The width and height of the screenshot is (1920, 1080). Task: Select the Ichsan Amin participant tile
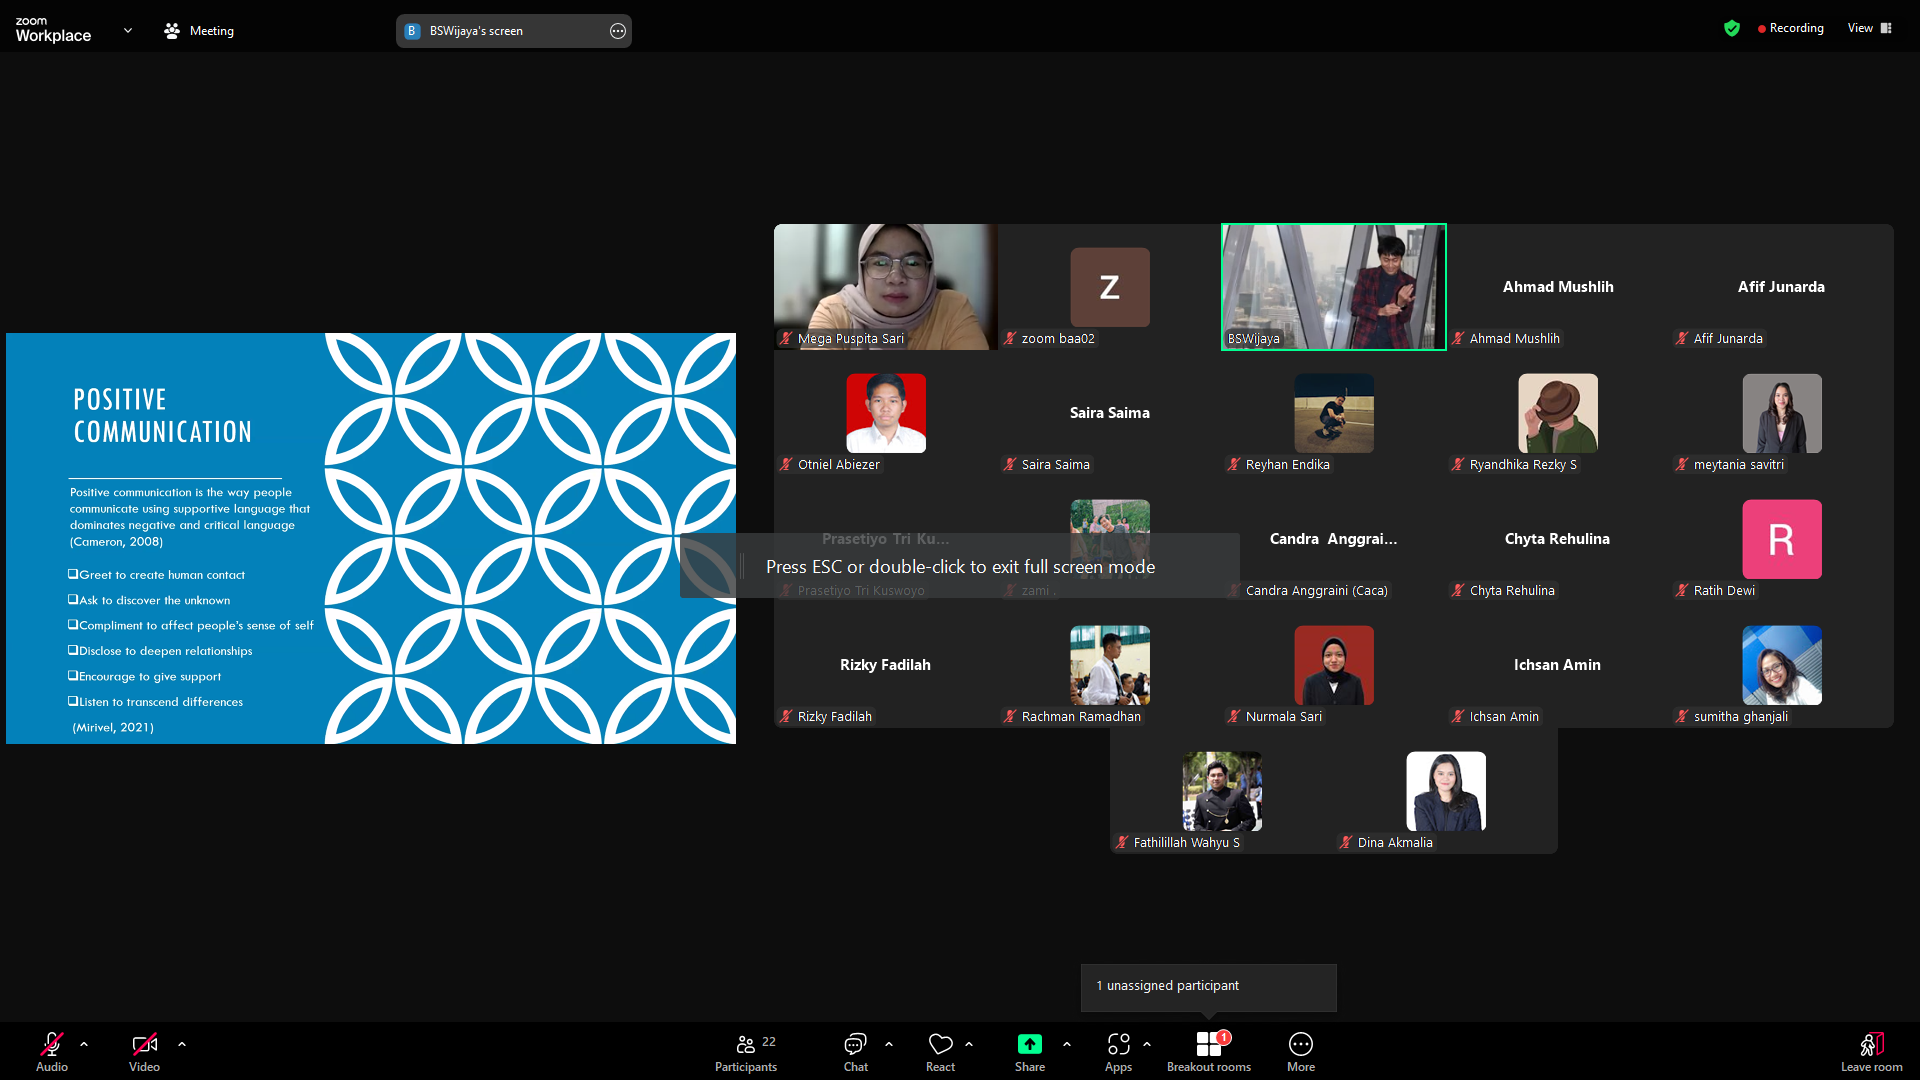point(1558,665)
